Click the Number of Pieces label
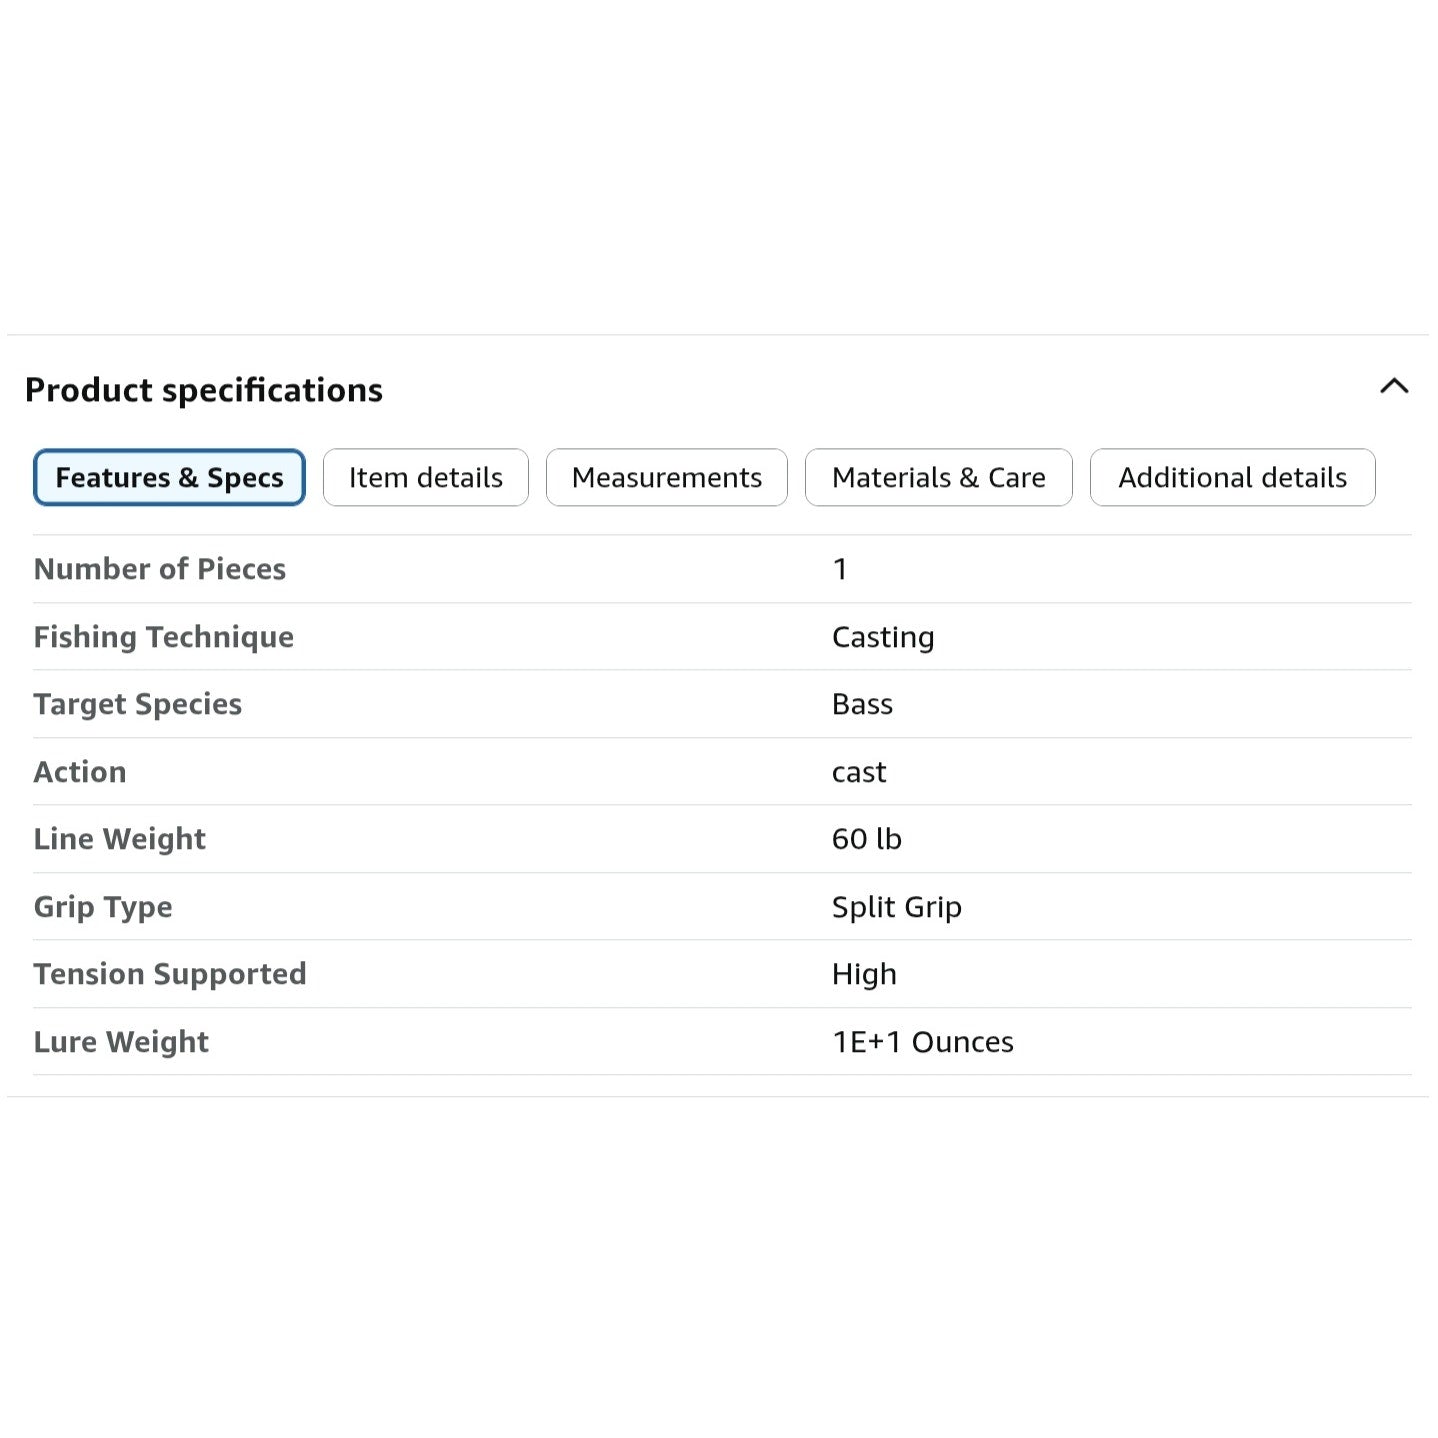 pyautogui.click(x=160, y=569)
